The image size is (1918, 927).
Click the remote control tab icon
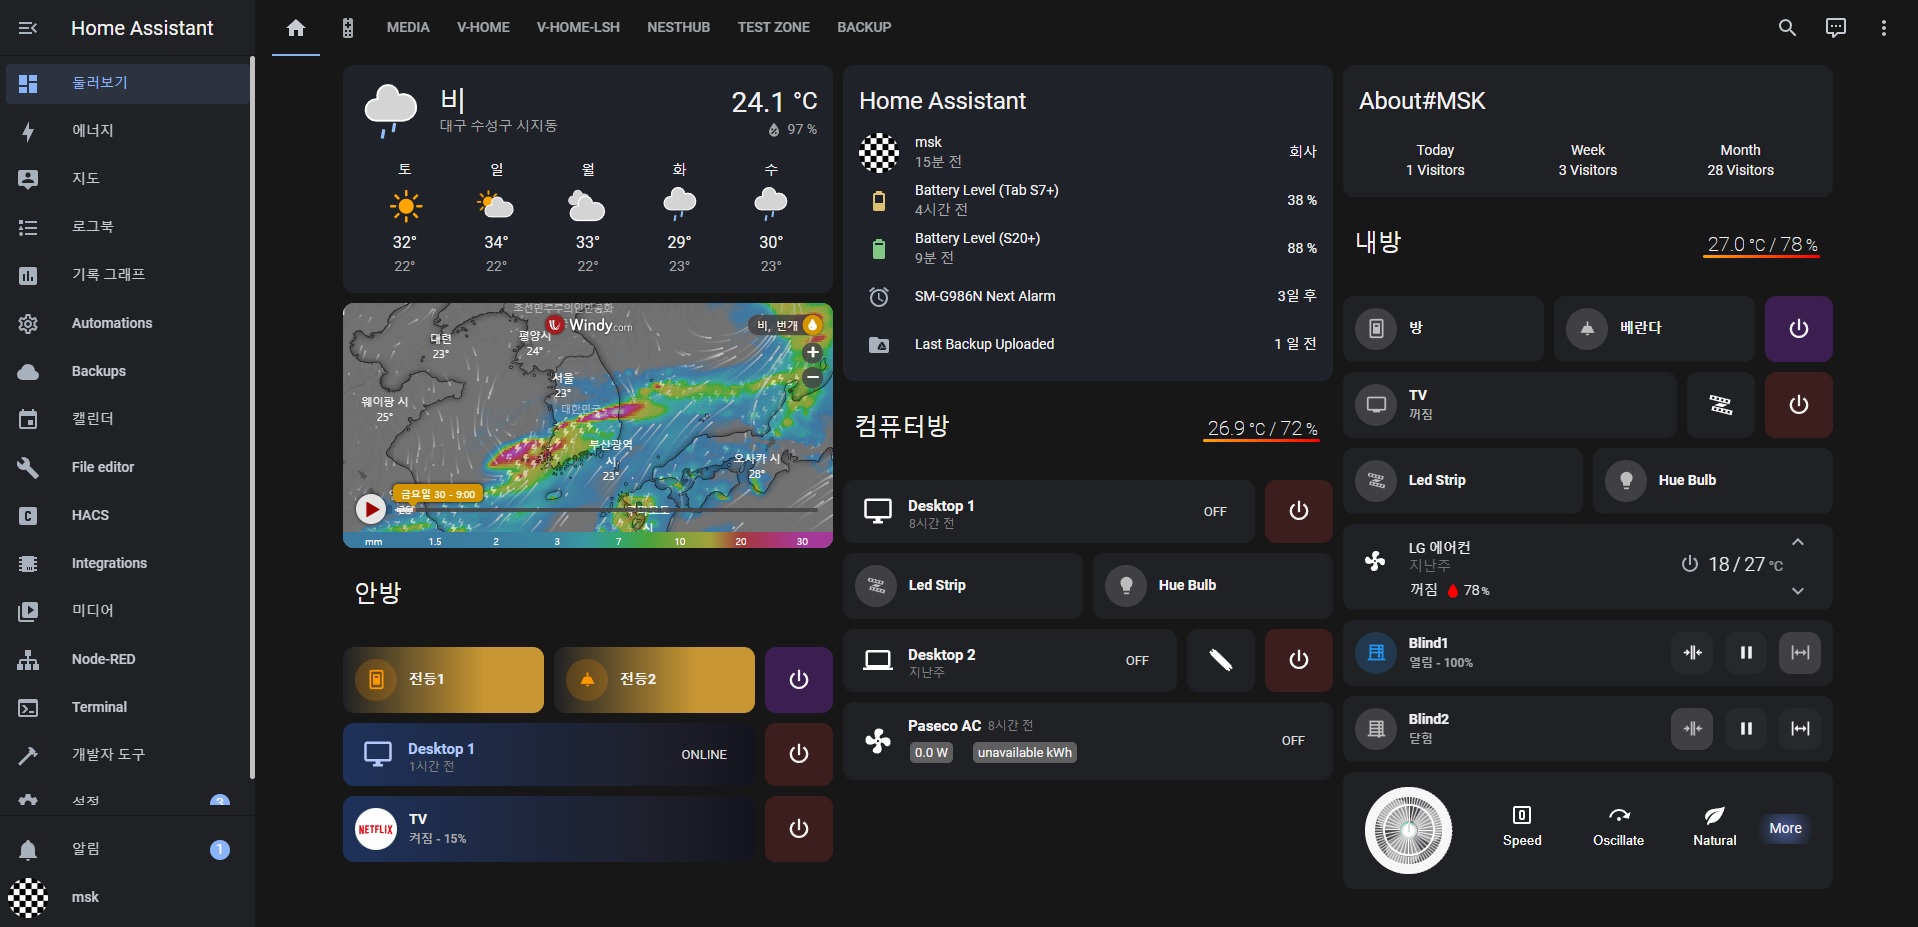(348, 28)
